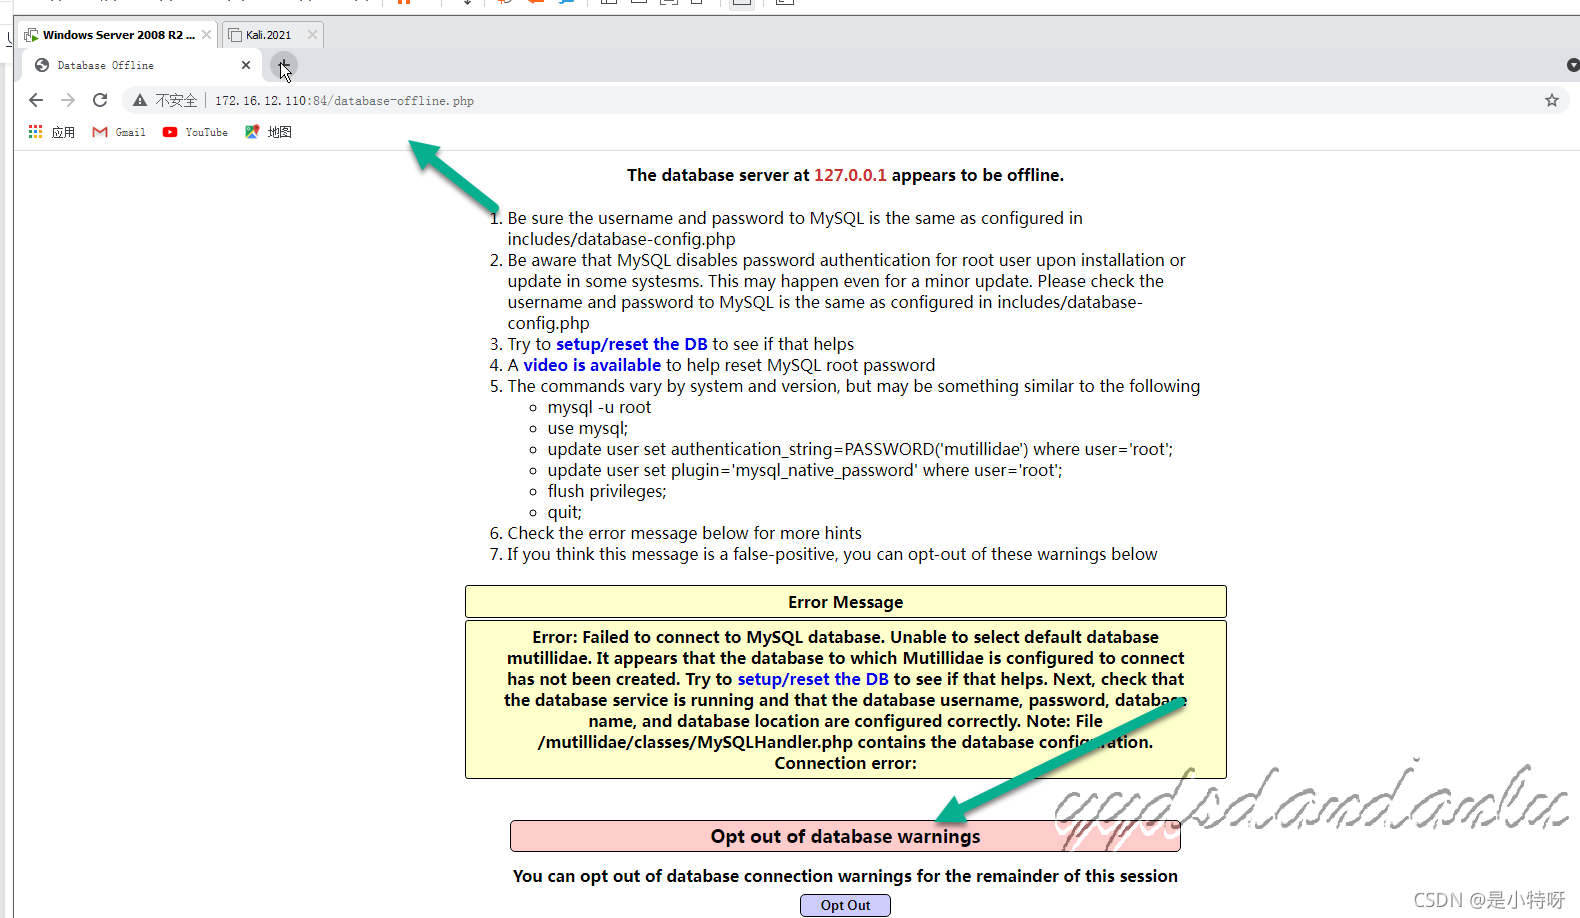Open the apps grid bookmark icon
Viewport: 1580px width, 918px height.
[x=36, y=132]
